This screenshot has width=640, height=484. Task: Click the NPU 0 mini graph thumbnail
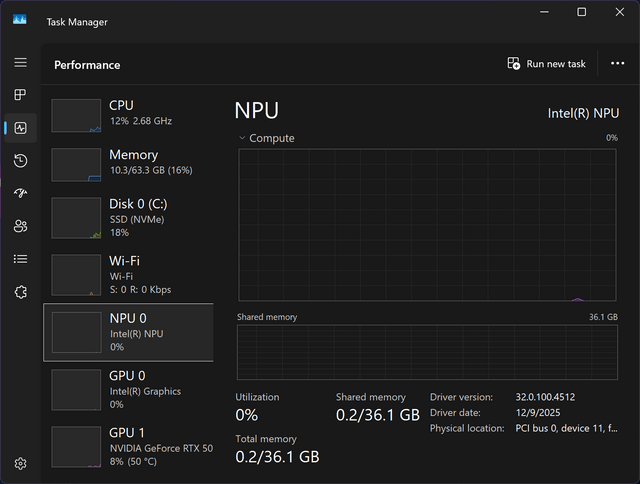tap(77, 332)
